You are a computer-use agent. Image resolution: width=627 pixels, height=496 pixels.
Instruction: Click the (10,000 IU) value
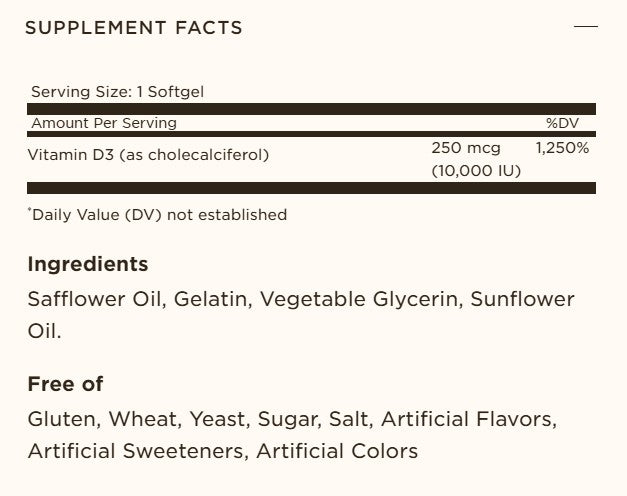476,171
